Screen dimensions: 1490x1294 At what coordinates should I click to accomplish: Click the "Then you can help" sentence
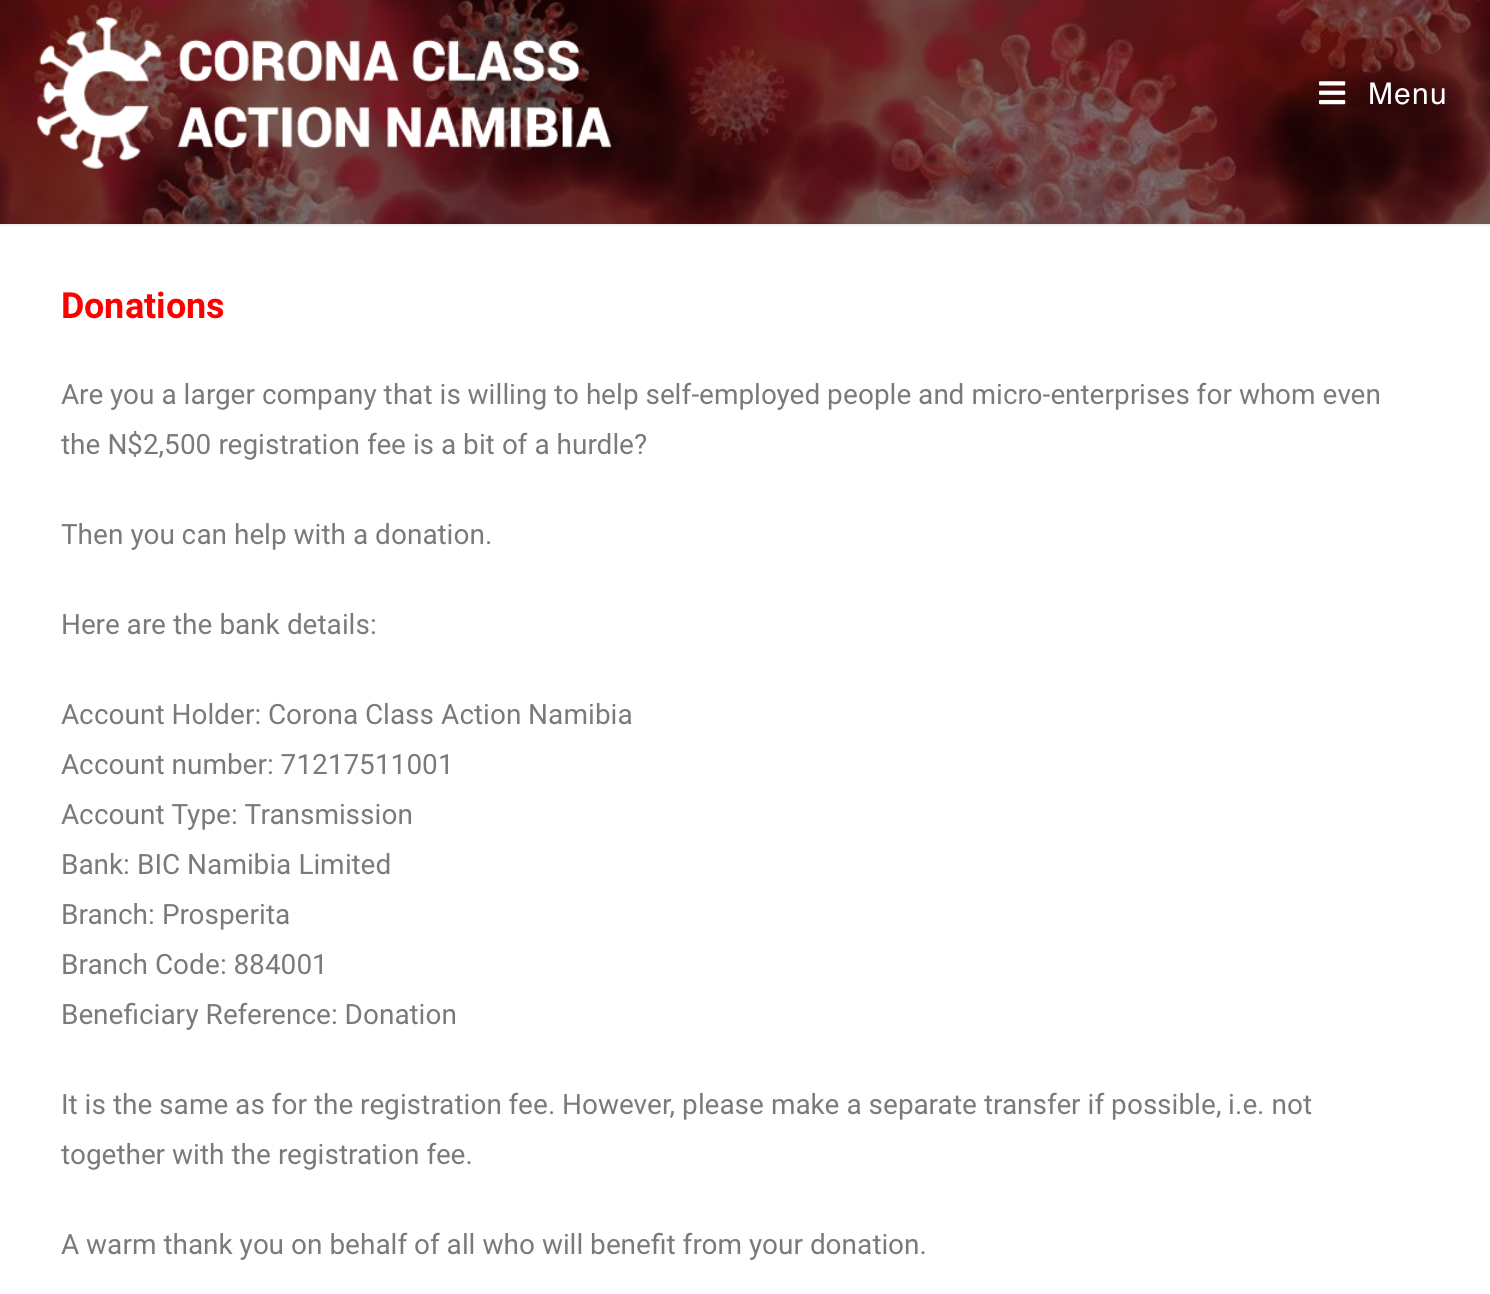277,535
